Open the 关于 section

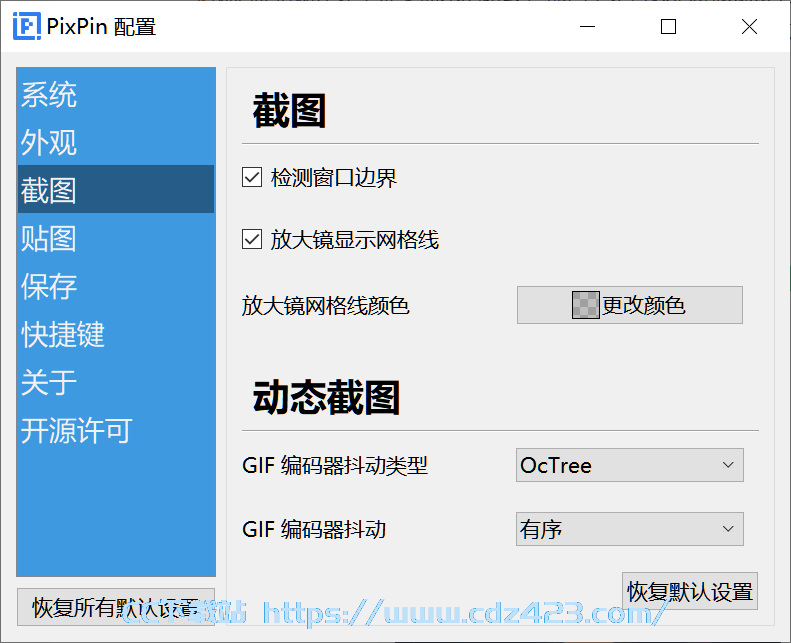coord(116,382)
